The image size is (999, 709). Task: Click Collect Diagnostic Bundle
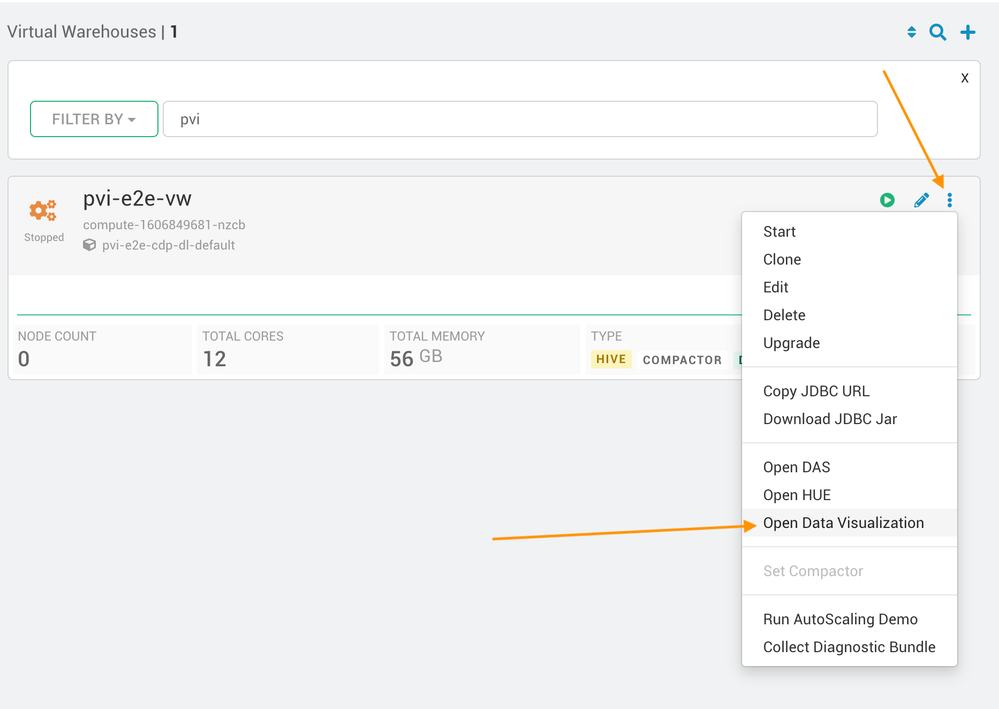849,647
